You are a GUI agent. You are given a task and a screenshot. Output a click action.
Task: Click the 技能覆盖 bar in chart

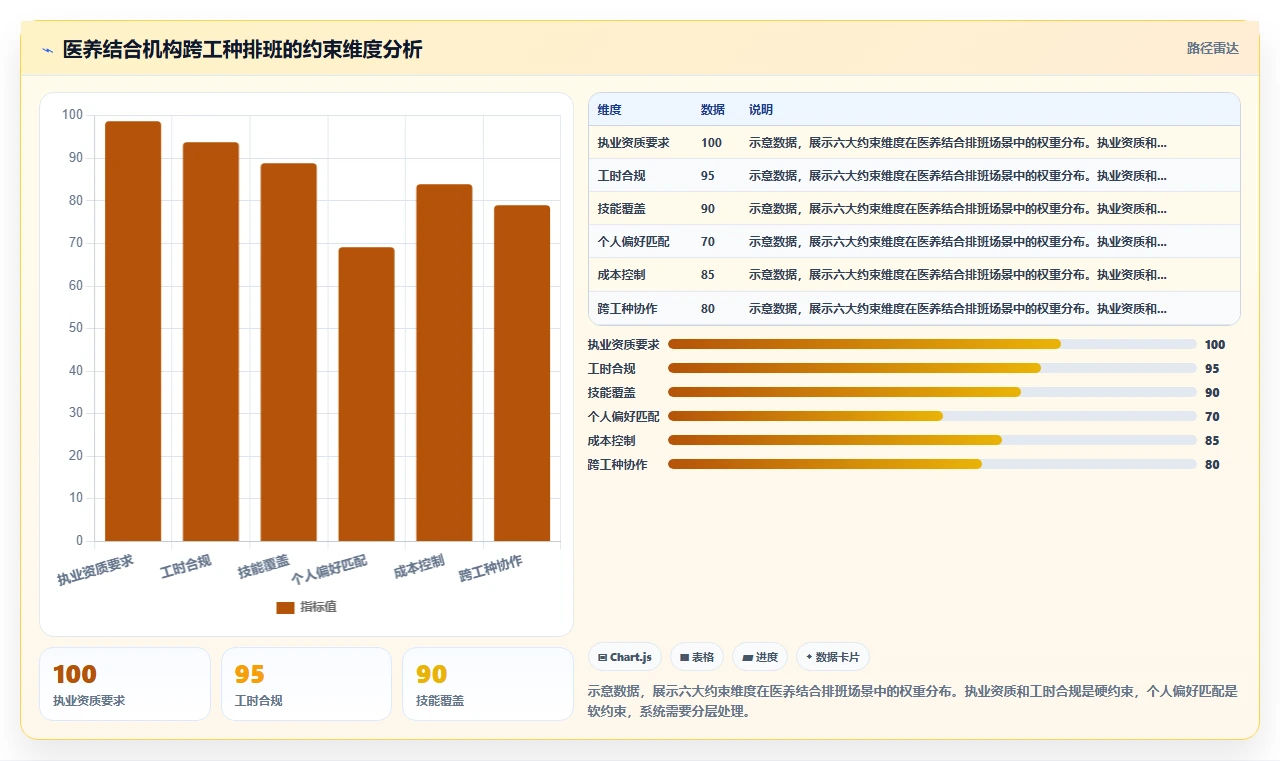289,352
